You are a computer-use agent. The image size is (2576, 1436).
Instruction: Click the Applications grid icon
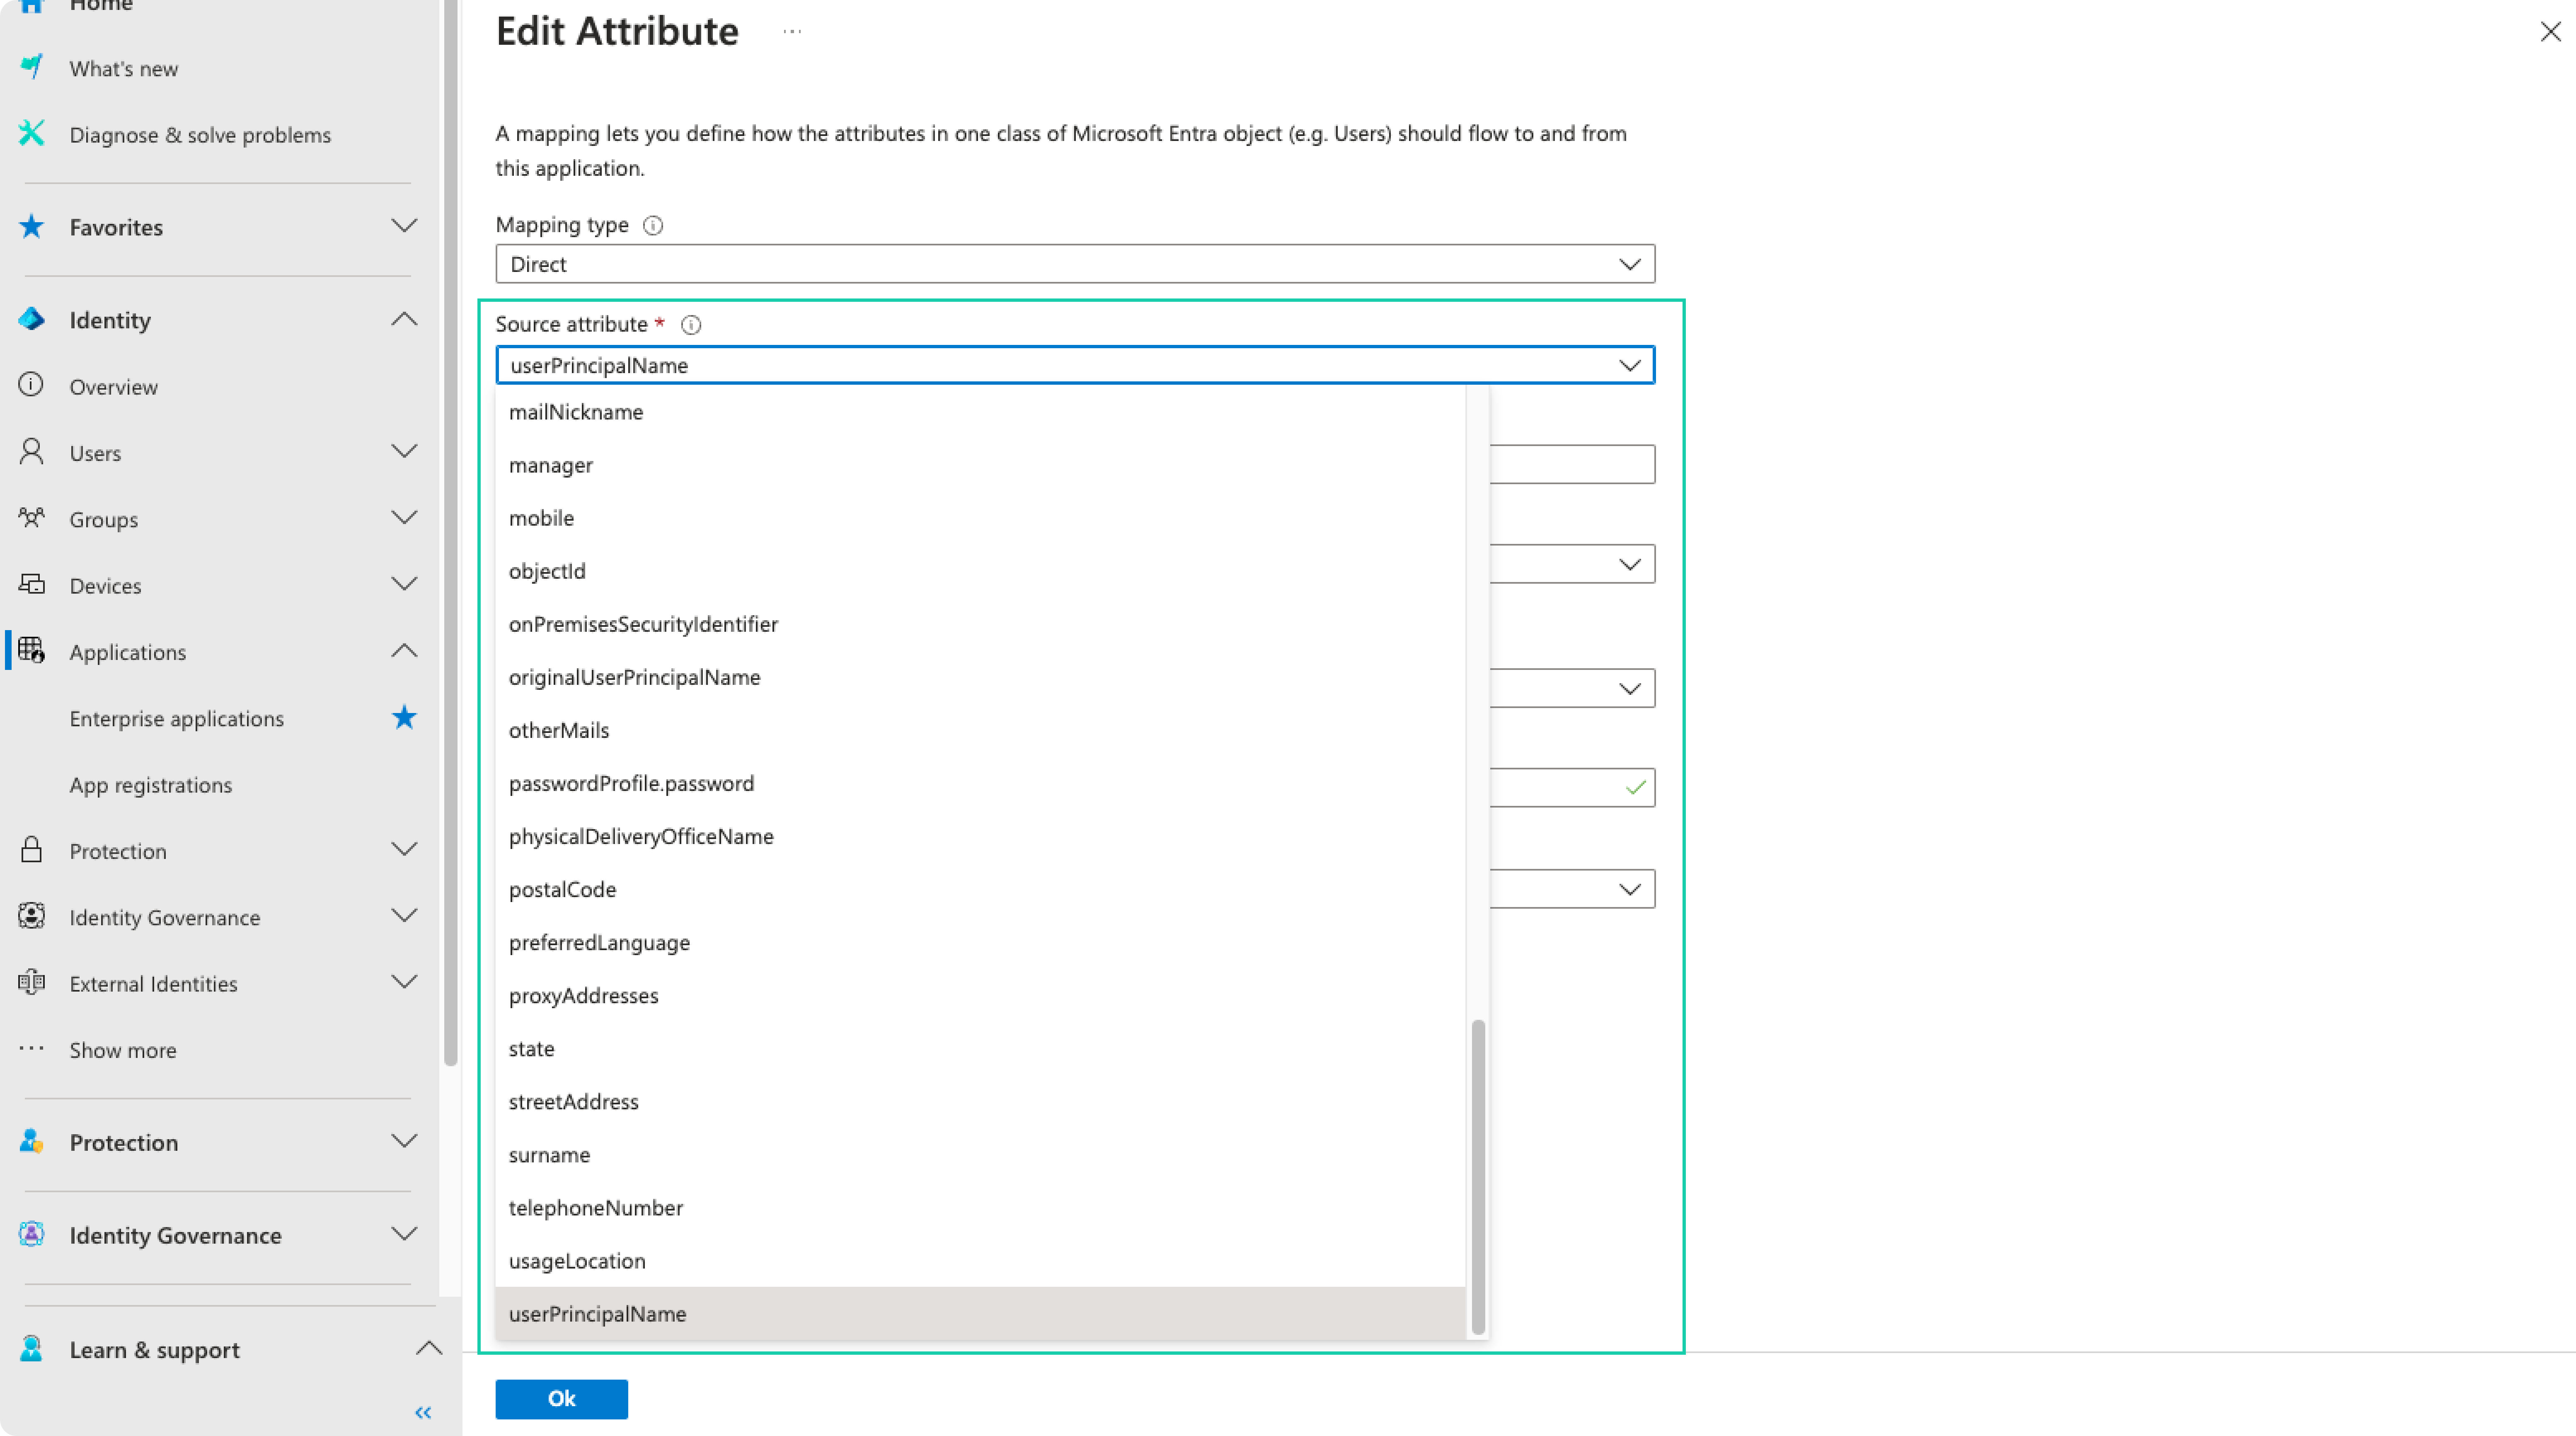click(x=32, y=651)
